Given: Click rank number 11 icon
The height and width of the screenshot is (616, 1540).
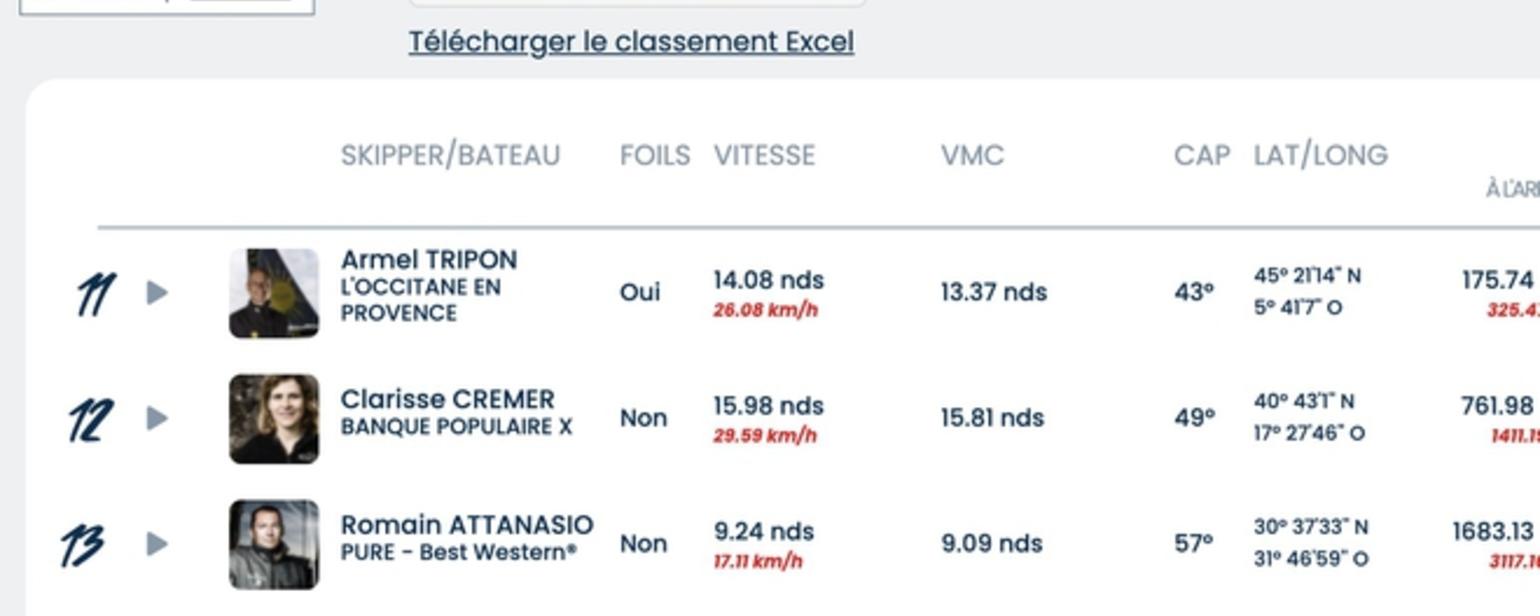Looking at the screenshot, I should coord(96,295).
